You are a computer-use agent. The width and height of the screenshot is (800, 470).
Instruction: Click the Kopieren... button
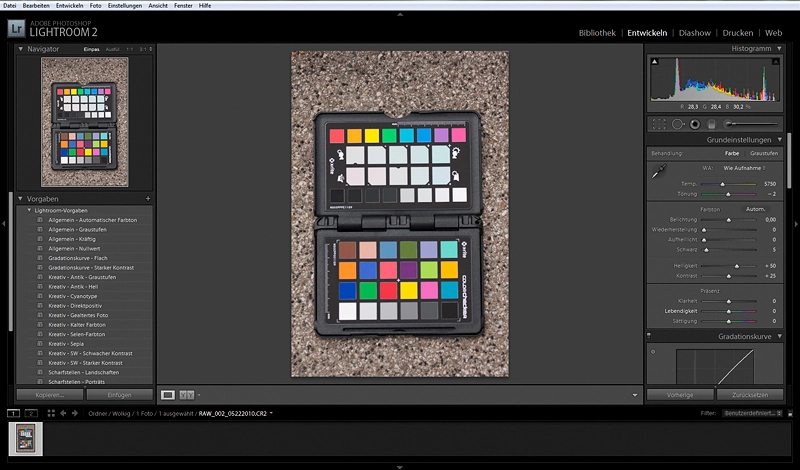point(49,394)
